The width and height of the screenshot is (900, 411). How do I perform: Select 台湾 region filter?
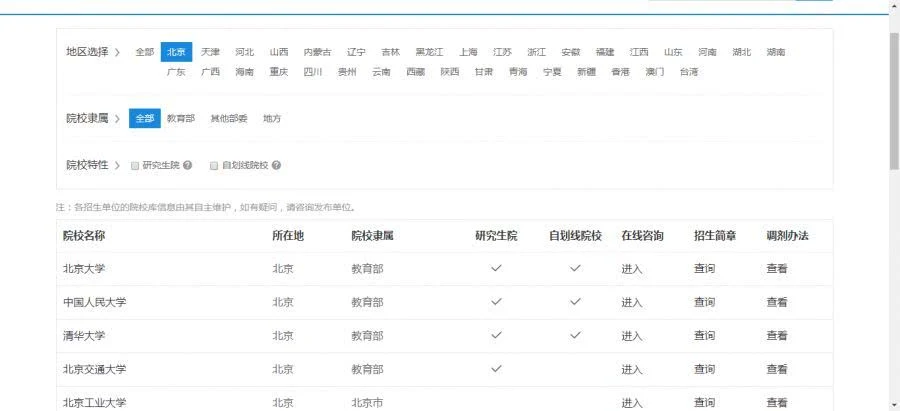(x=689, y=72)
